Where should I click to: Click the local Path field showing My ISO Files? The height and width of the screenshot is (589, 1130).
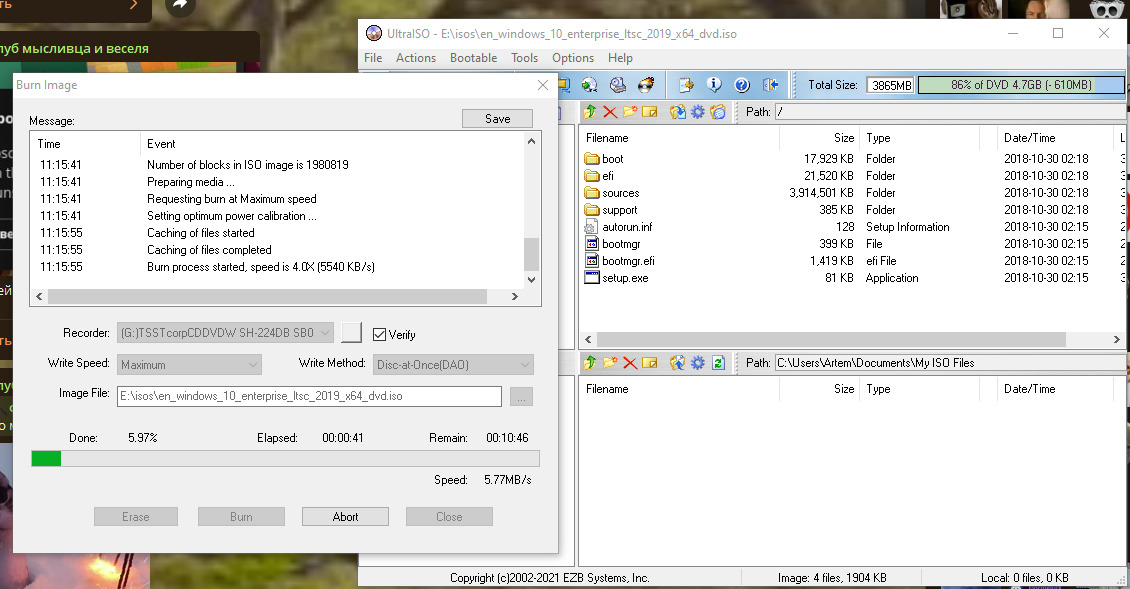[x=950, y=363]
